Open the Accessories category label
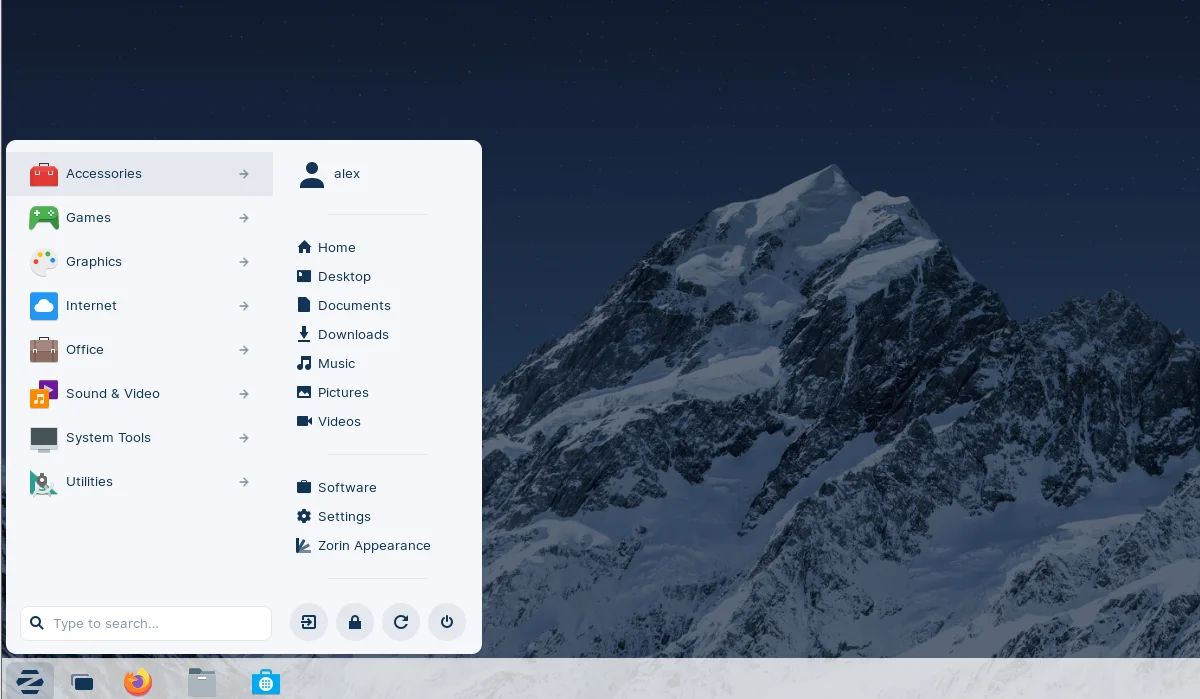The image size is (1200, 699). [x=104, y=174]
